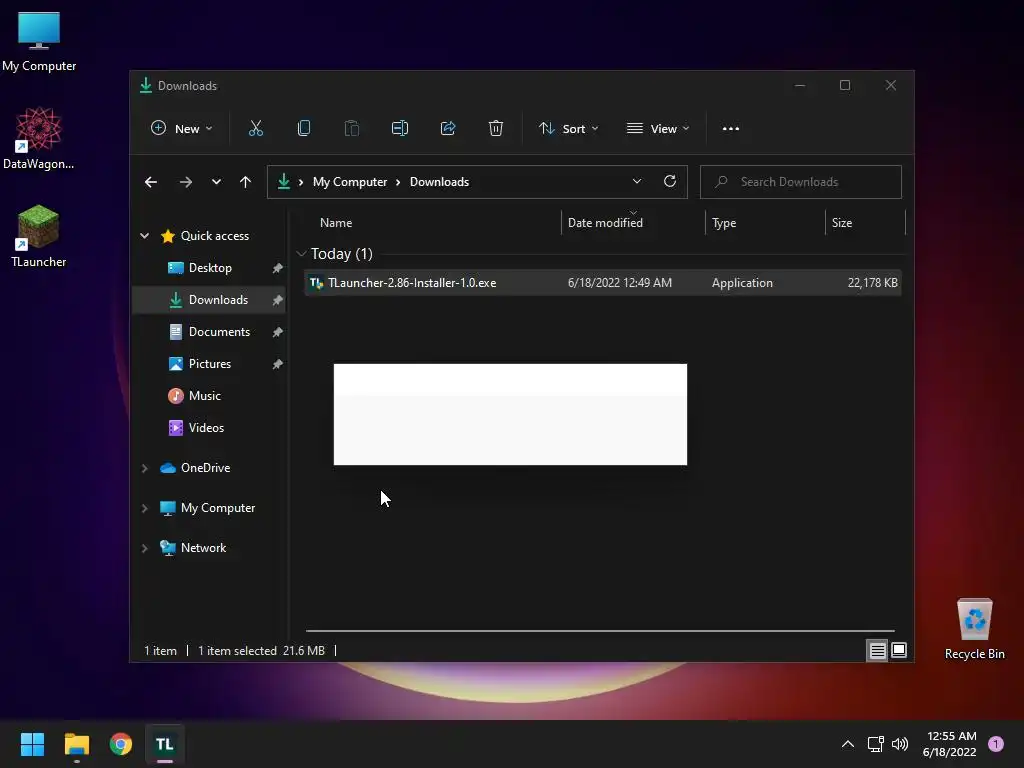Click TLauncher installer taskbar icon

click(x=165, y=744)
